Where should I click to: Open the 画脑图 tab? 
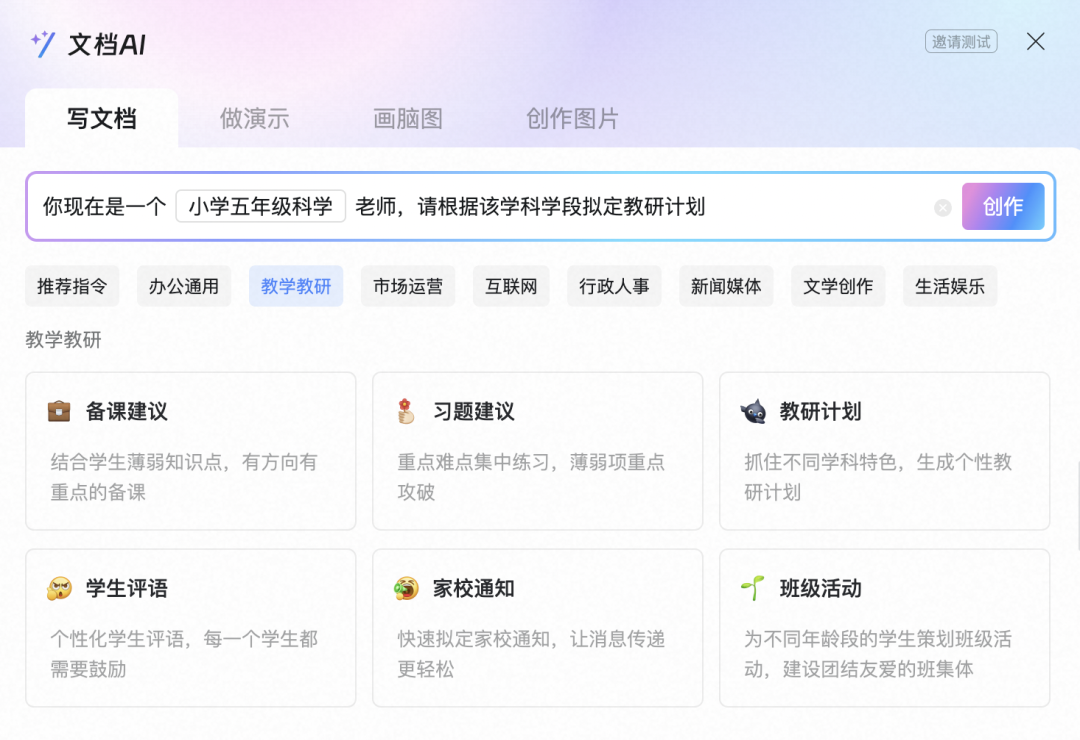[x=408, y=119]
